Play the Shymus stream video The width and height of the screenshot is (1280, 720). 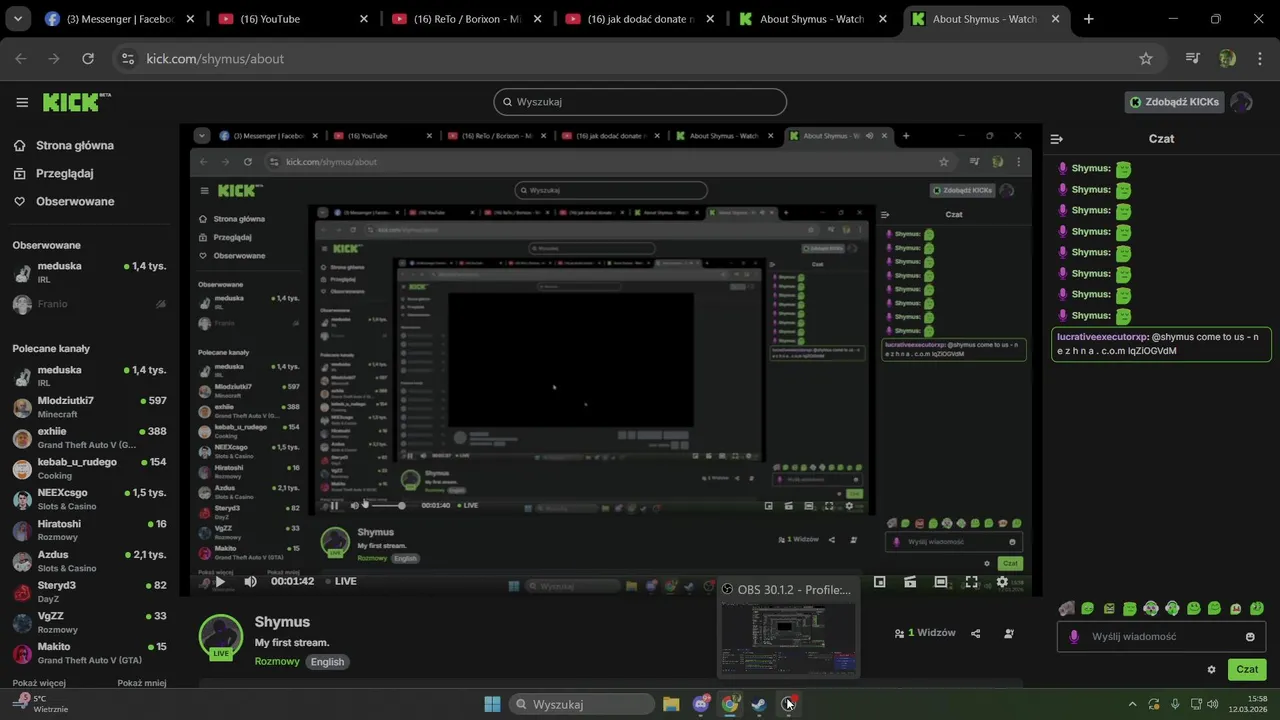click(220, 581)
